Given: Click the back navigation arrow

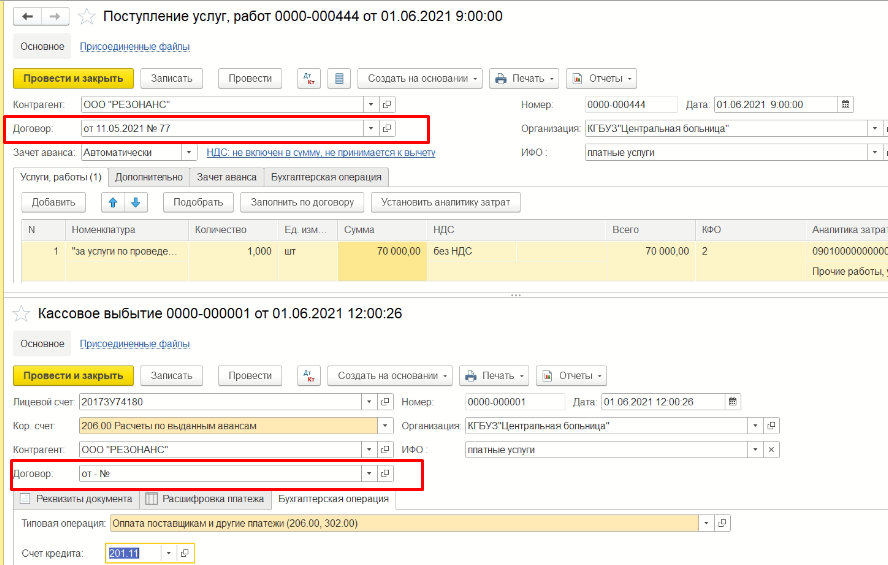Looking at the screenshot, I should (x=28, y=17).
